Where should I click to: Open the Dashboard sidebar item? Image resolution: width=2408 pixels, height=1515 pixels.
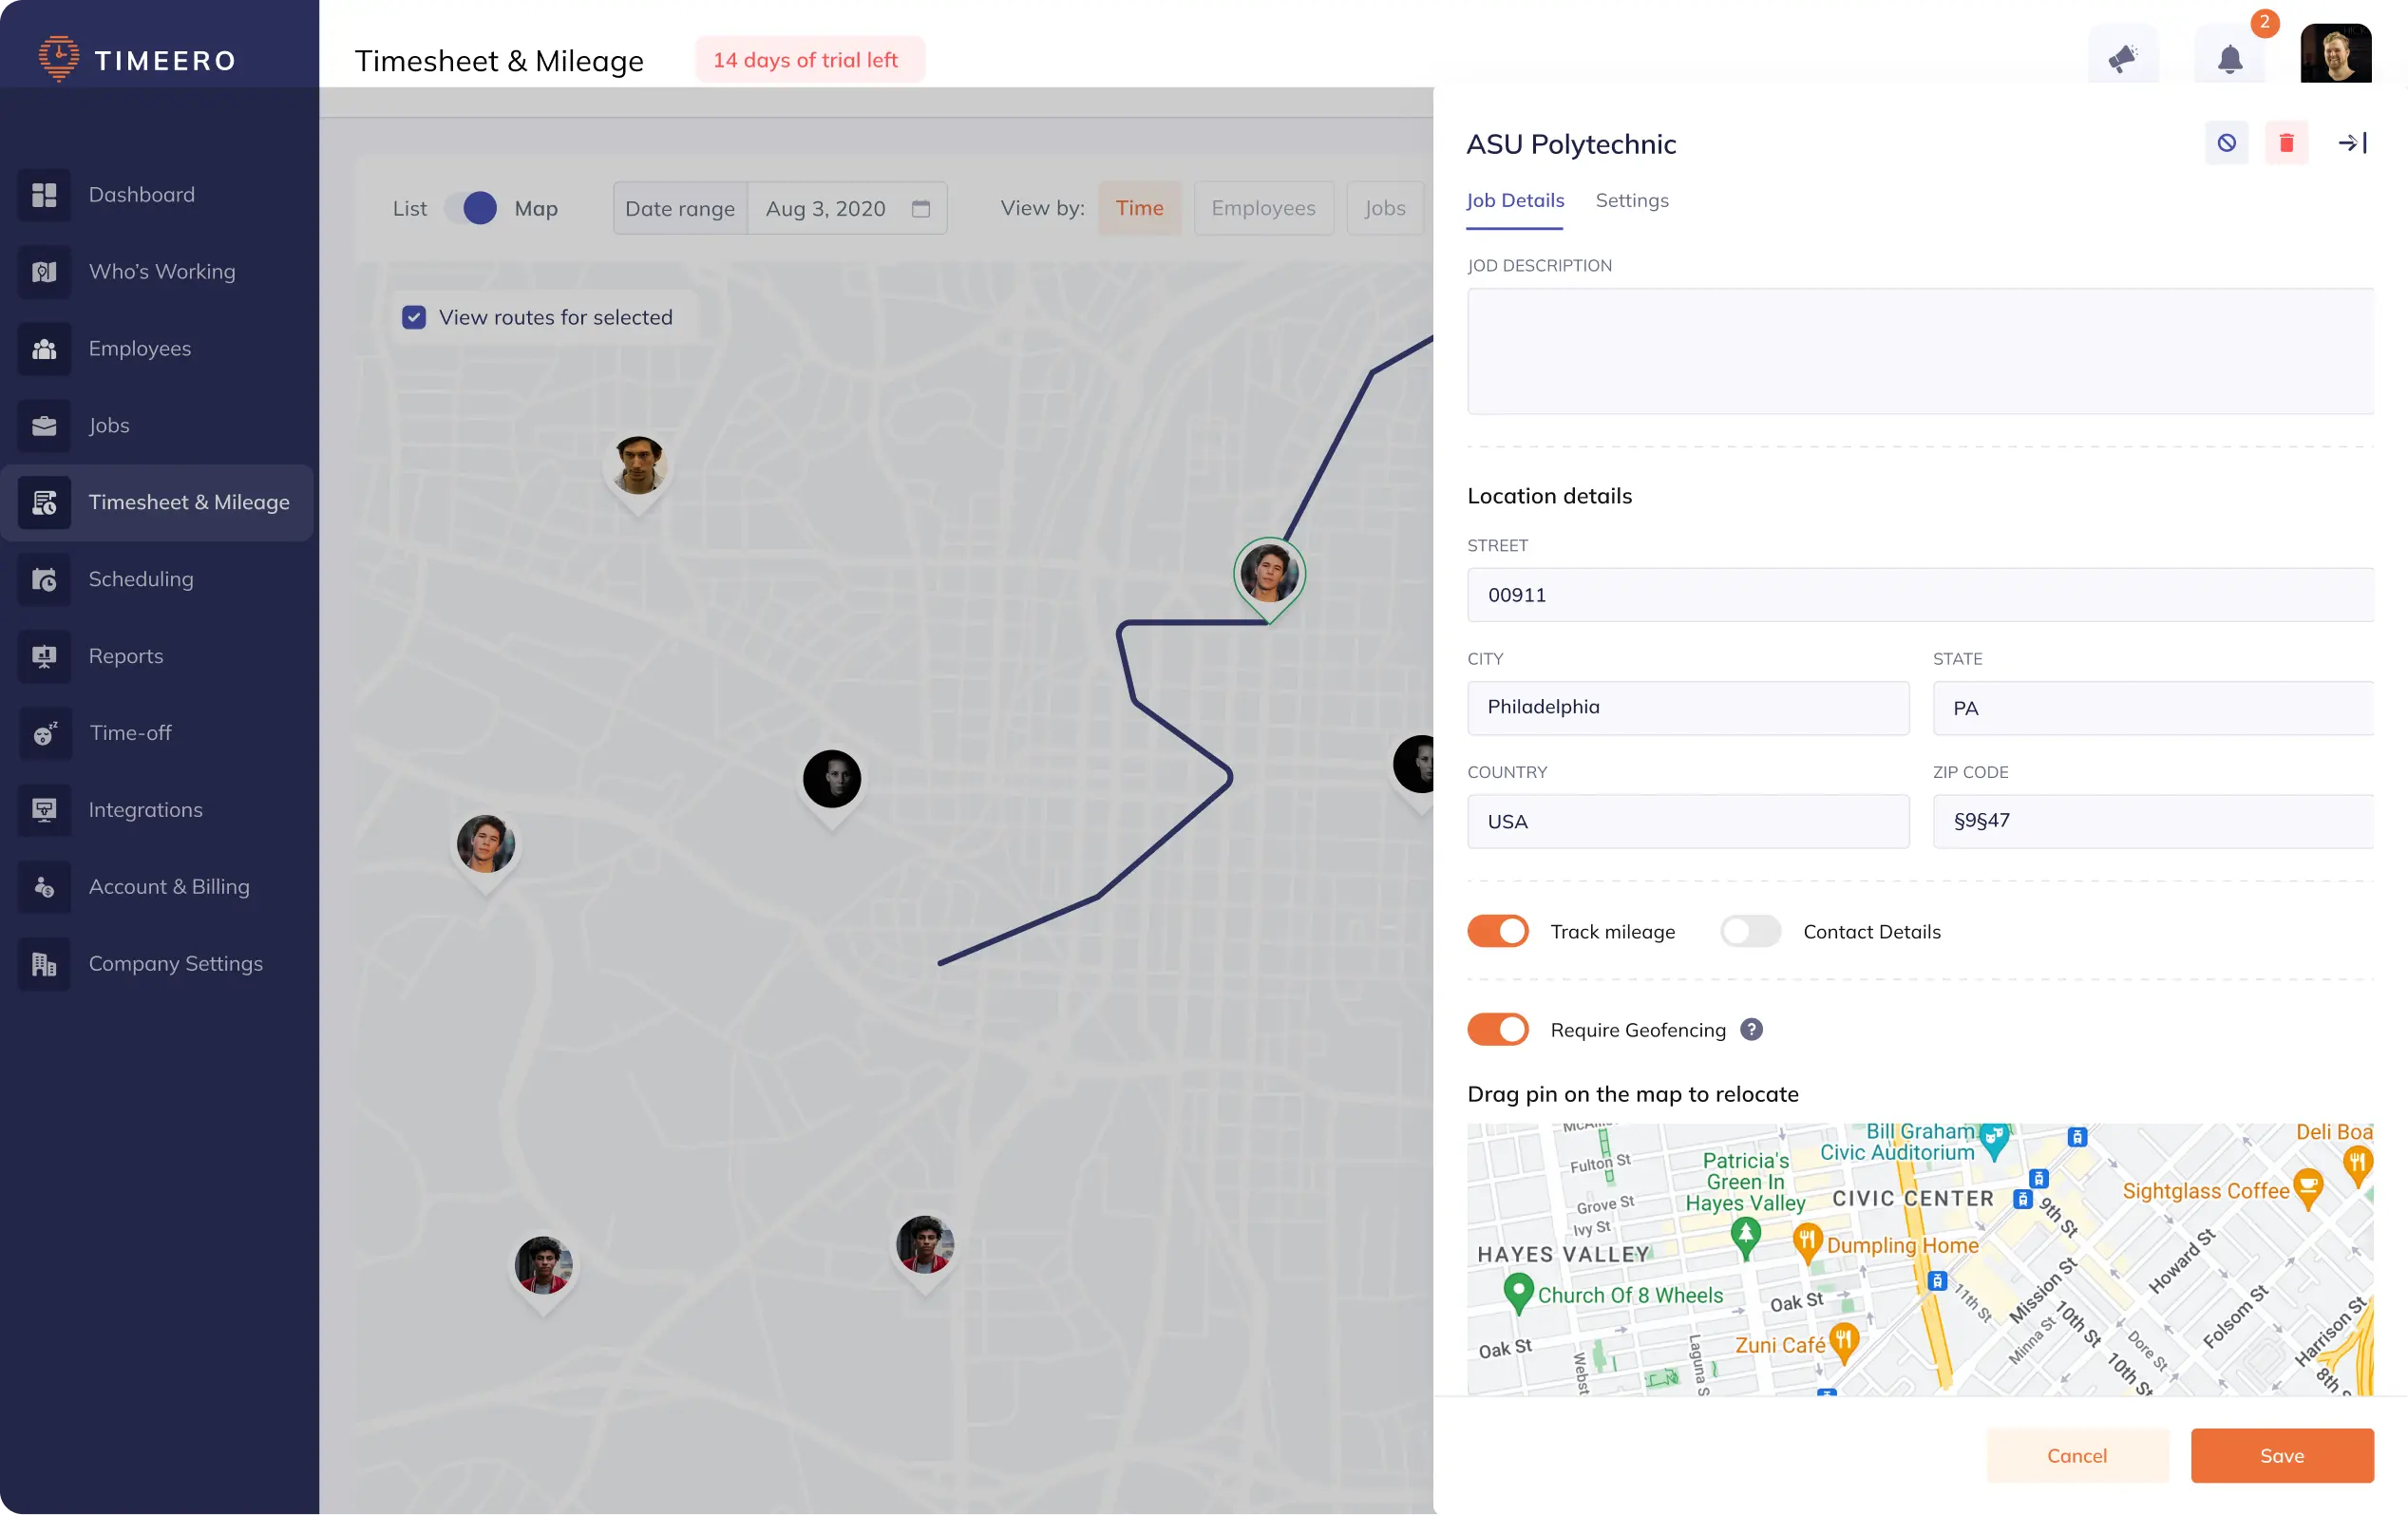coord(141,194)
